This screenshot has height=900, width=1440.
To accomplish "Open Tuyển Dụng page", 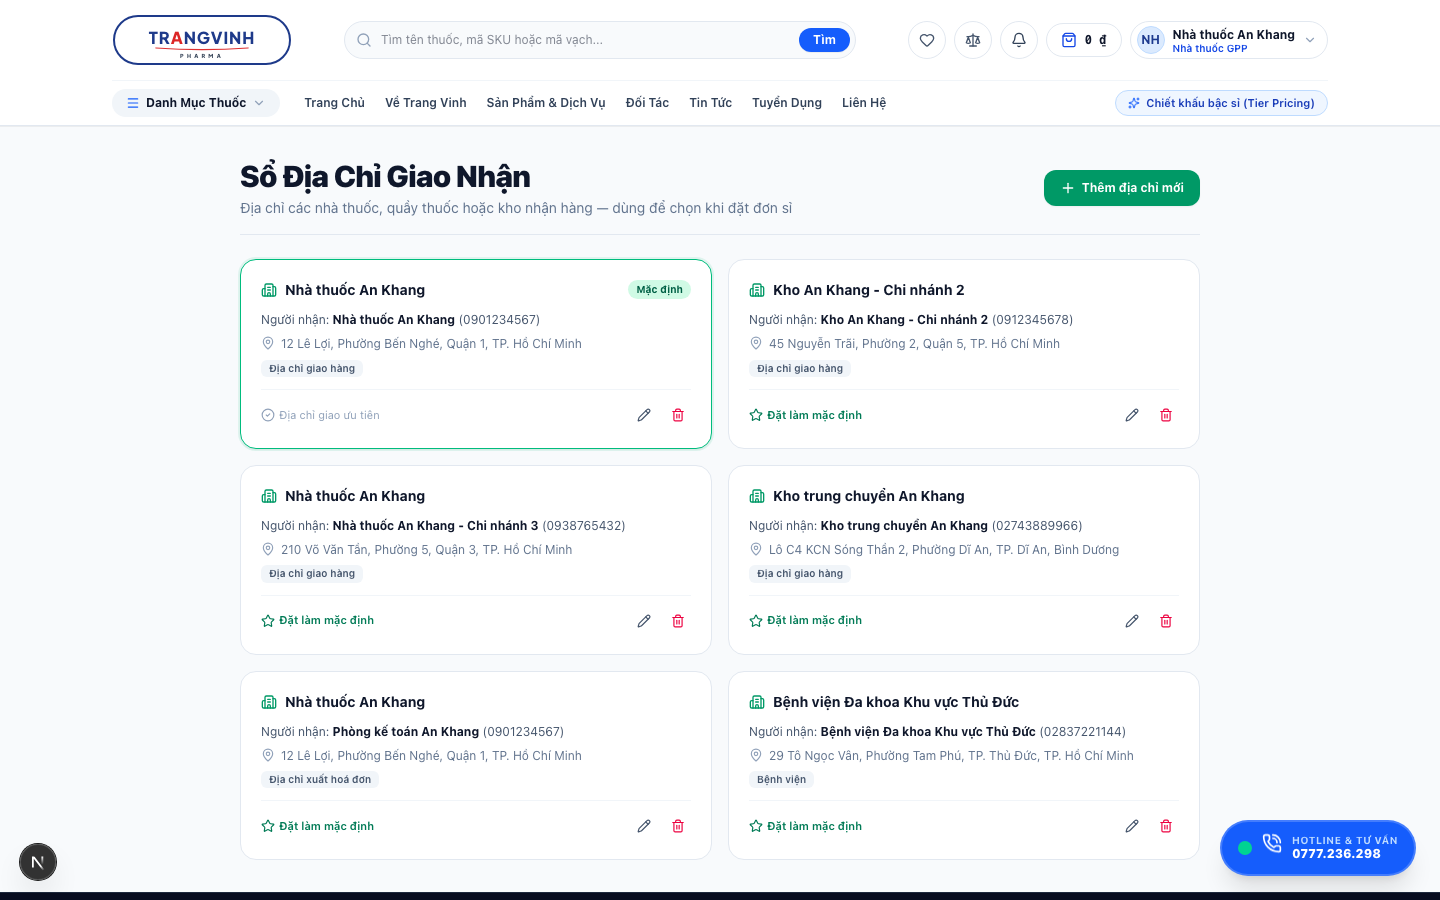I will (x=787, y=103).
